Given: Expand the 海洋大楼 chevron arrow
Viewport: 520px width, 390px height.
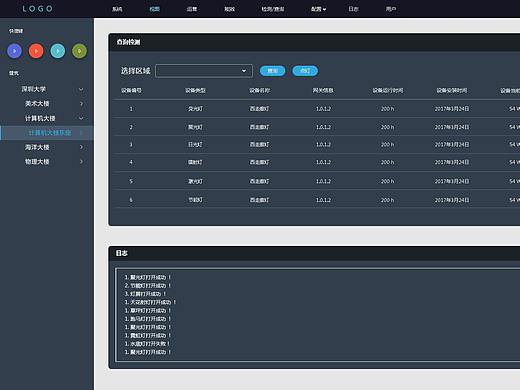Looking at the screenshot, I should coord(81,147).
